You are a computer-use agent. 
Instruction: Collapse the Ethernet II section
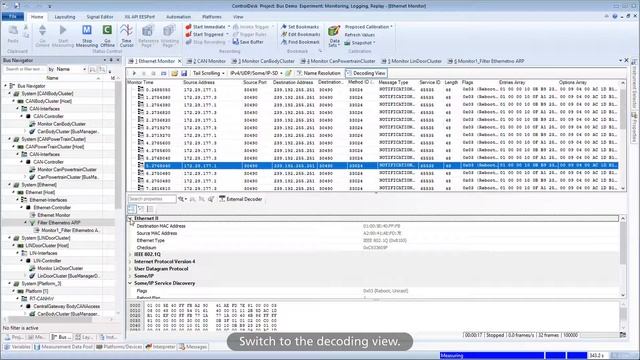pos(130,219)
